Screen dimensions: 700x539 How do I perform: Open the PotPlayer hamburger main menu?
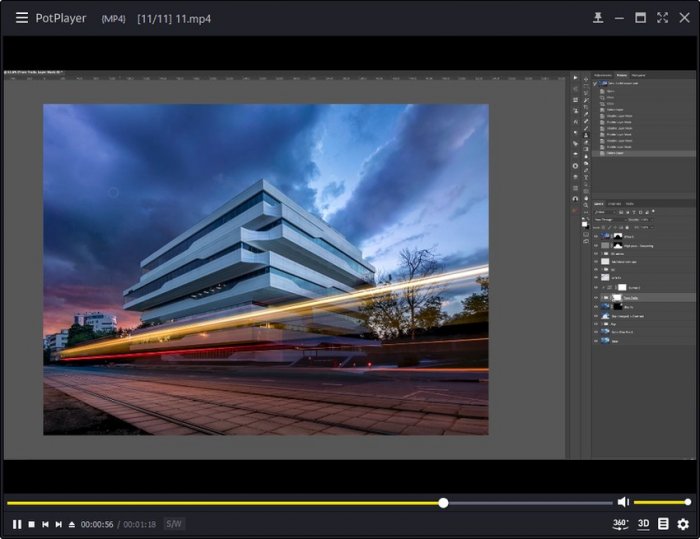point(22,18)
